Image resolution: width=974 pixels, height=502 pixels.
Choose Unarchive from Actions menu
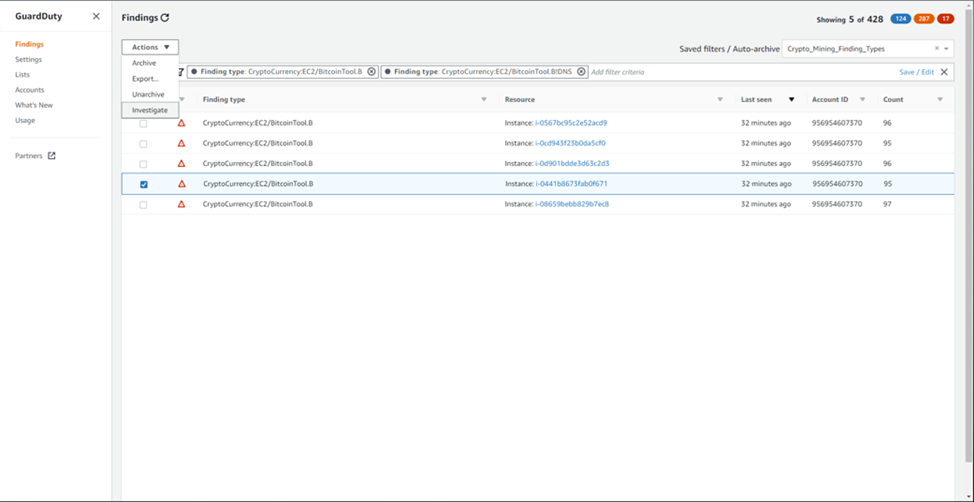(150, 94)
